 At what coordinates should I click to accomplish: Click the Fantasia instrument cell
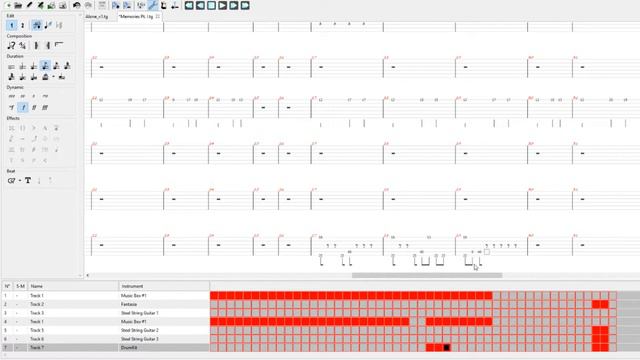[x=164, y=304]
